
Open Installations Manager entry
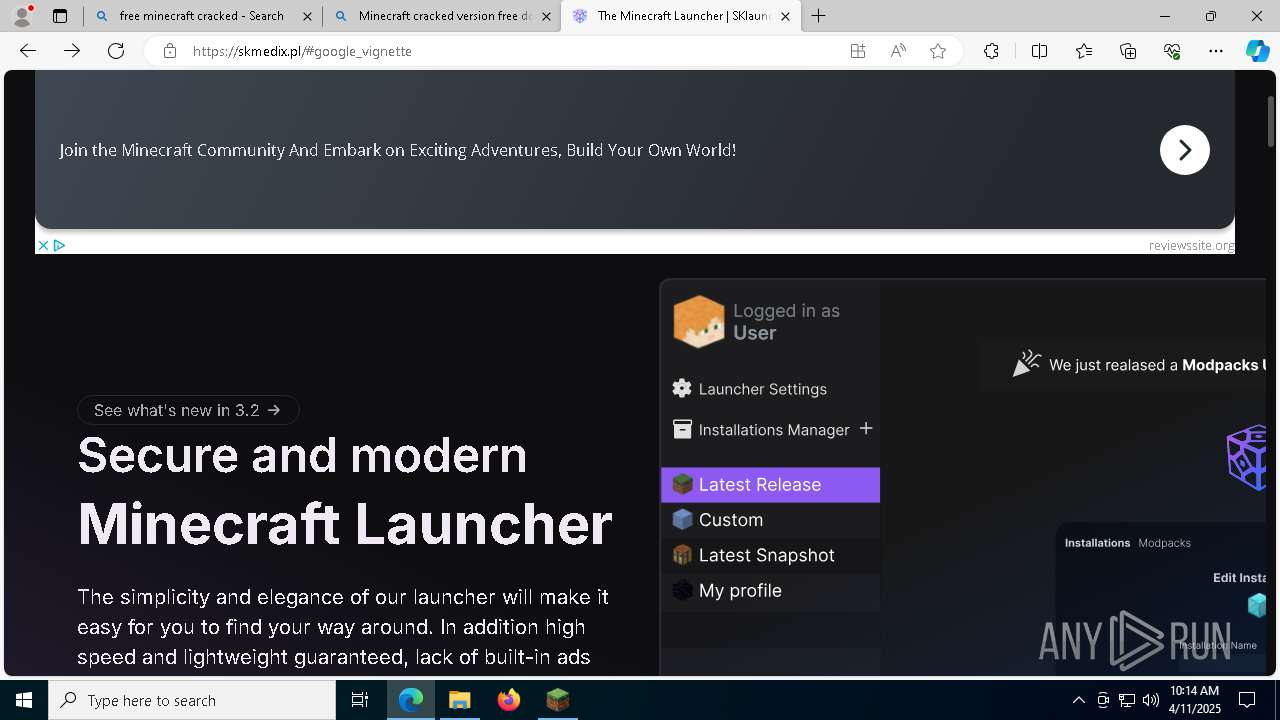(761, 430)
